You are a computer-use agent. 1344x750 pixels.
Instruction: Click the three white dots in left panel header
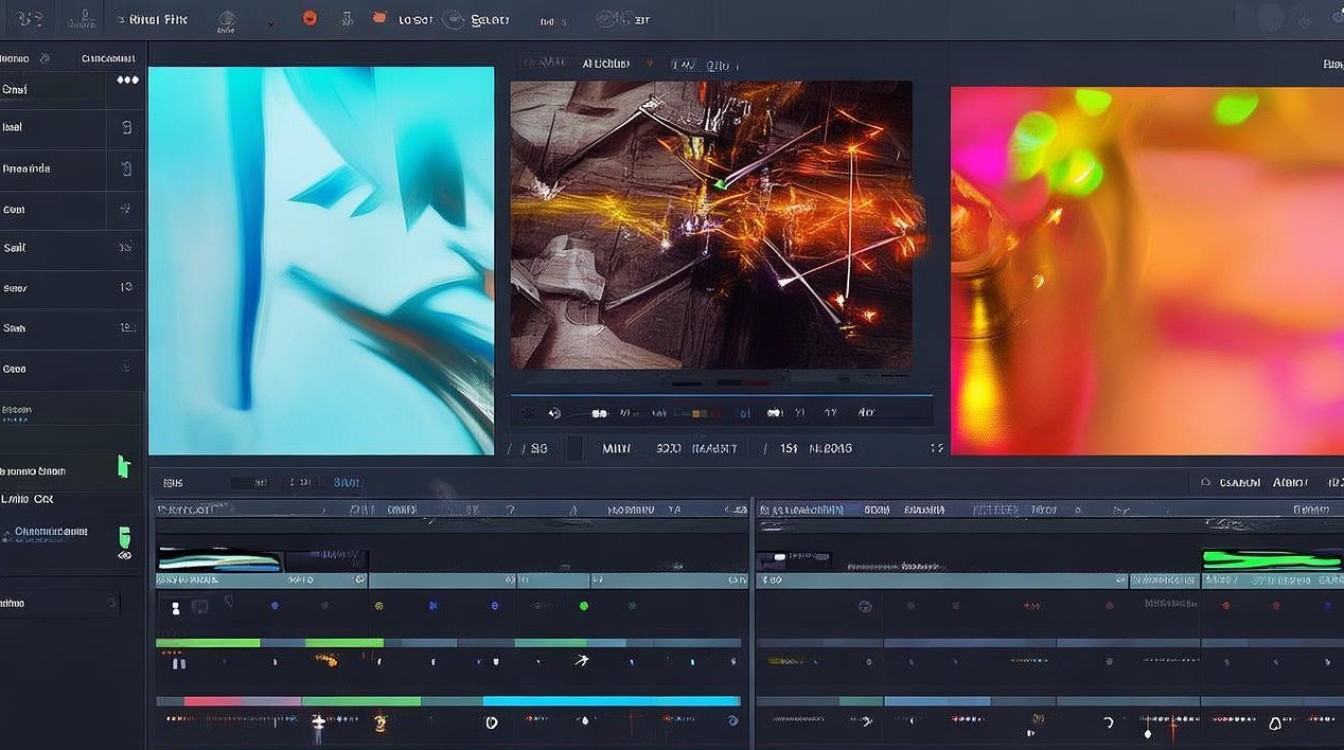[x=127, y=80]
